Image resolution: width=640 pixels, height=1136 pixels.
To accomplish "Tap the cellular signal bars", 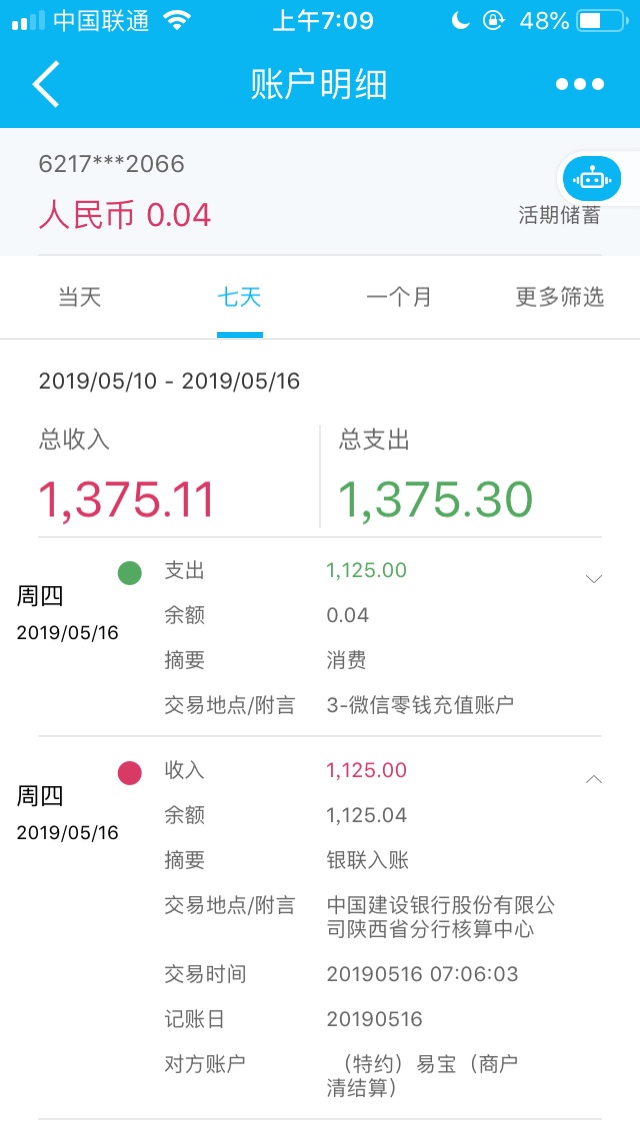I will [28, 20].
